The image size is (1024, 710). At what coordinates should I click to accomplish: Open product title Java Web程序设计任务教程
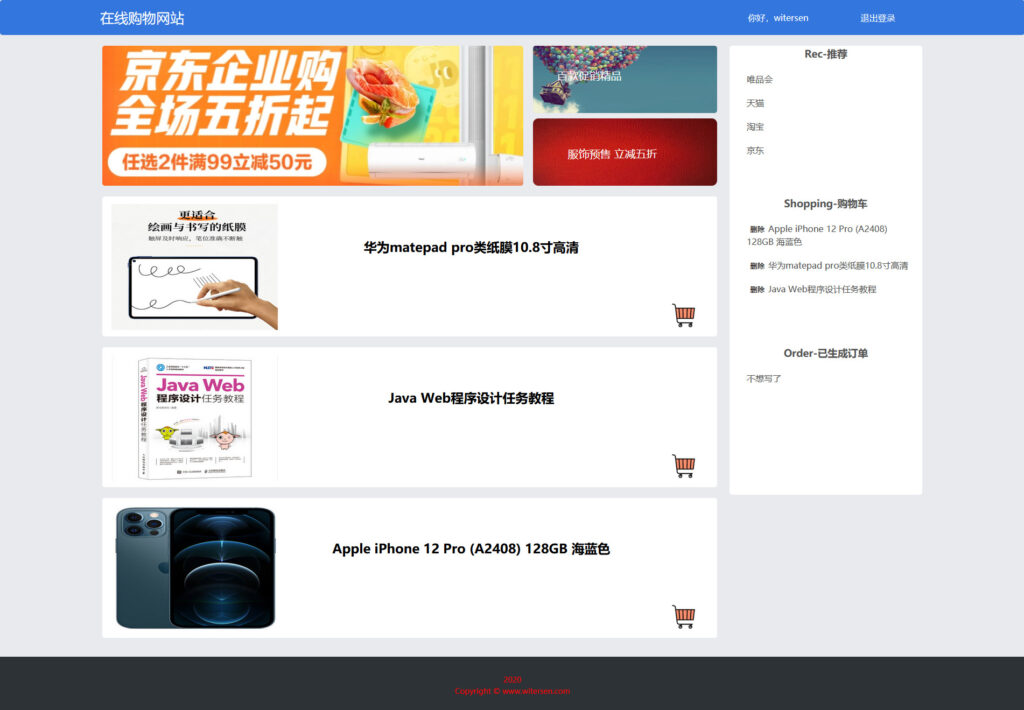471,398
